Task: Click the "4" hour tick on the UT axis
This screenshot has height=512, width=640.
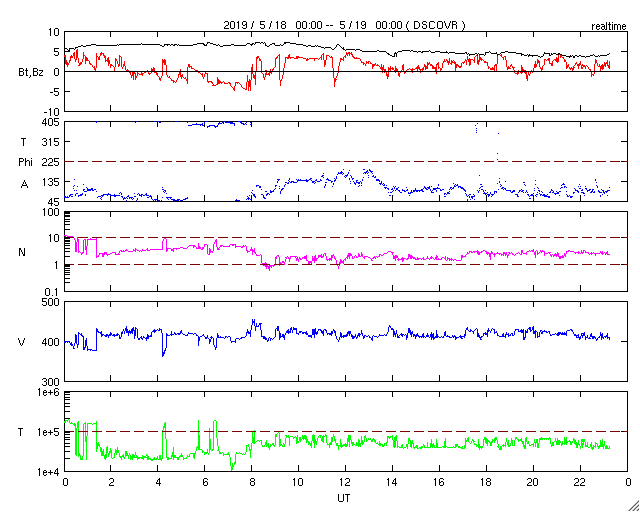Action: 158,481
